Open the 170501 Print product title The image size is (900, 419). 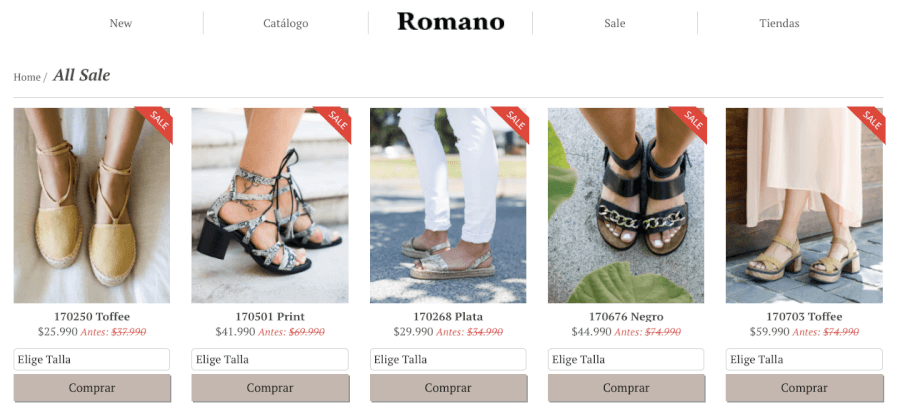(270, 317)
